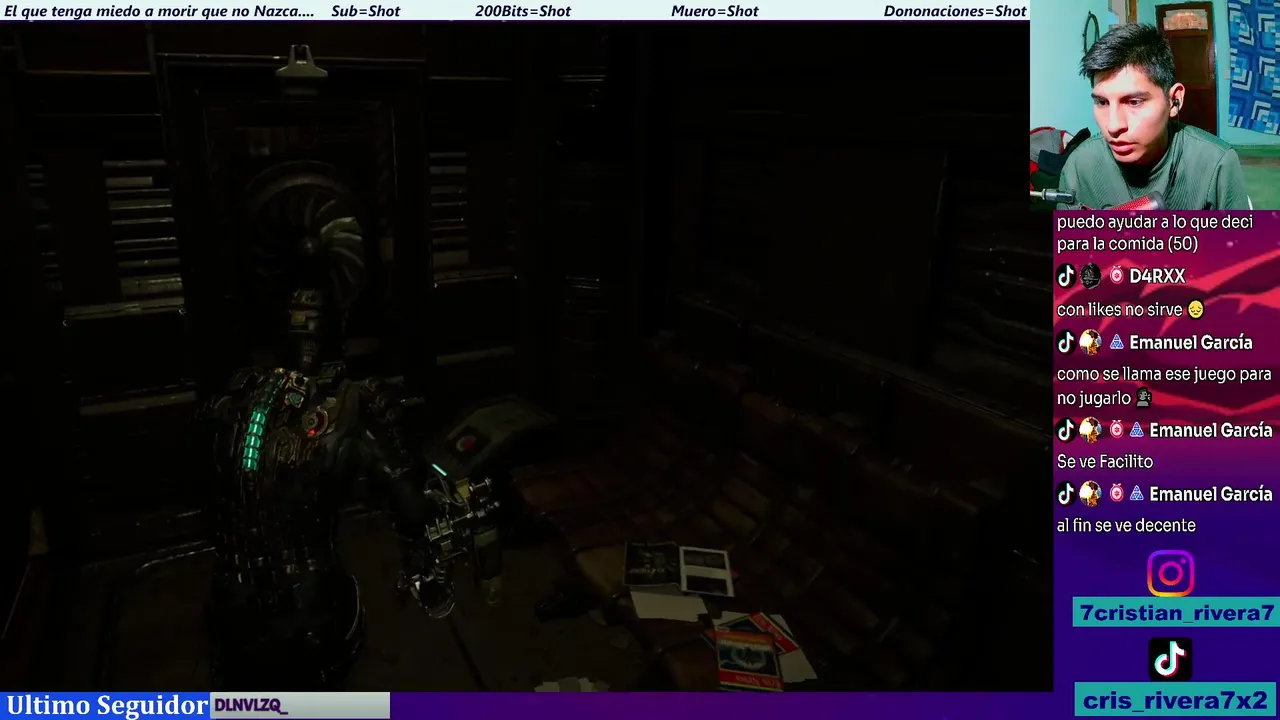Screen dimensions: 1280x720
Task: Click 'Sub=Shot' in the top banner
Action: [365, 11]
